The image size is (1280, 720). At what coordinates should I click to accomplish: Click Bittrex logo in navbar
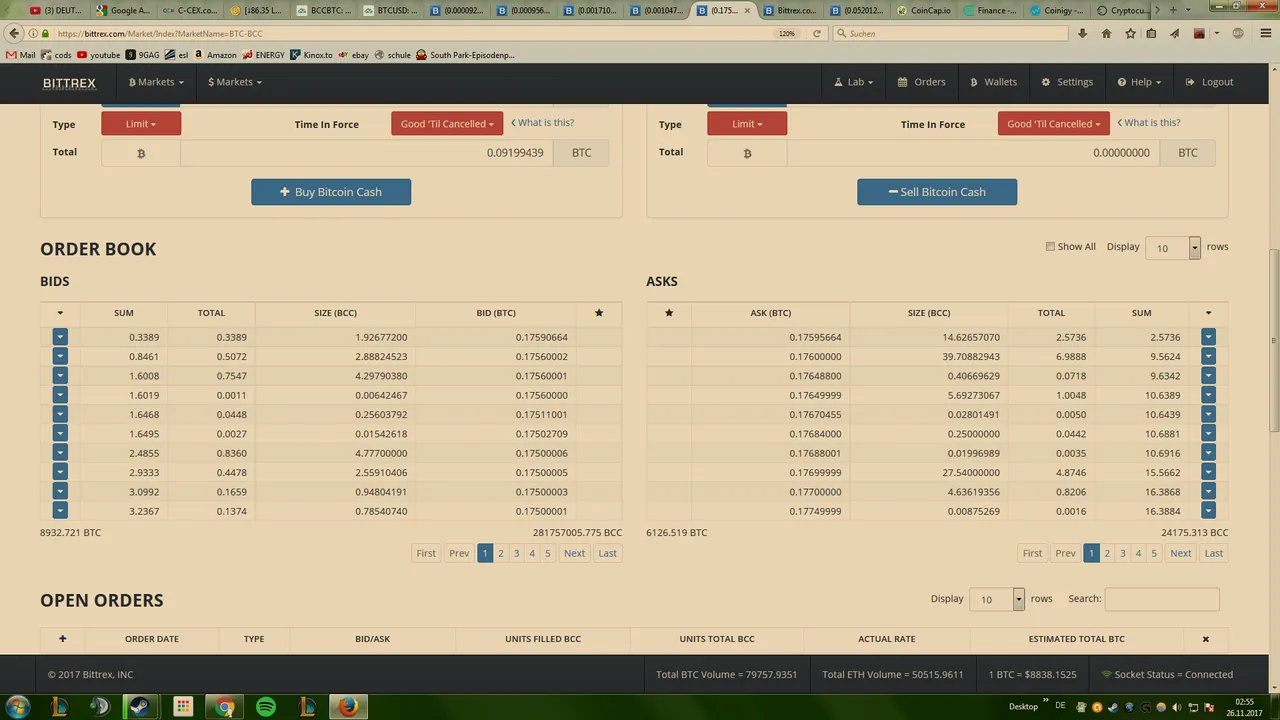[69, 83]
